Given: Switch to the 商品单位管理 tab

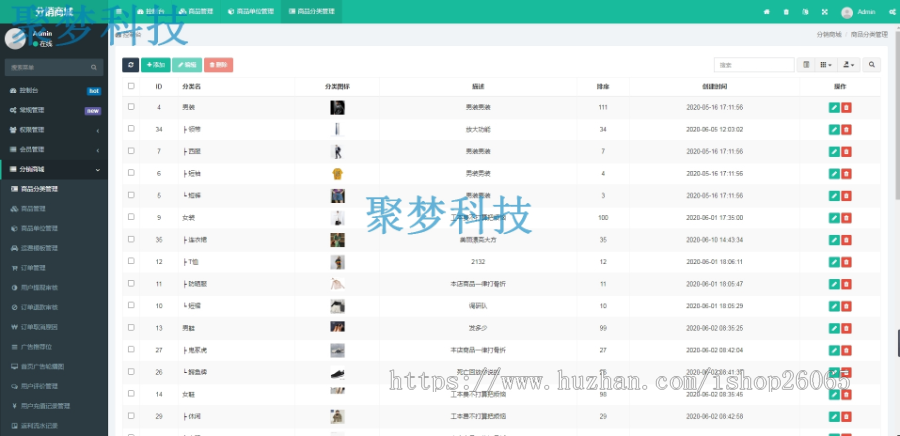Looking at the screenshot, I should pos(251,11).
